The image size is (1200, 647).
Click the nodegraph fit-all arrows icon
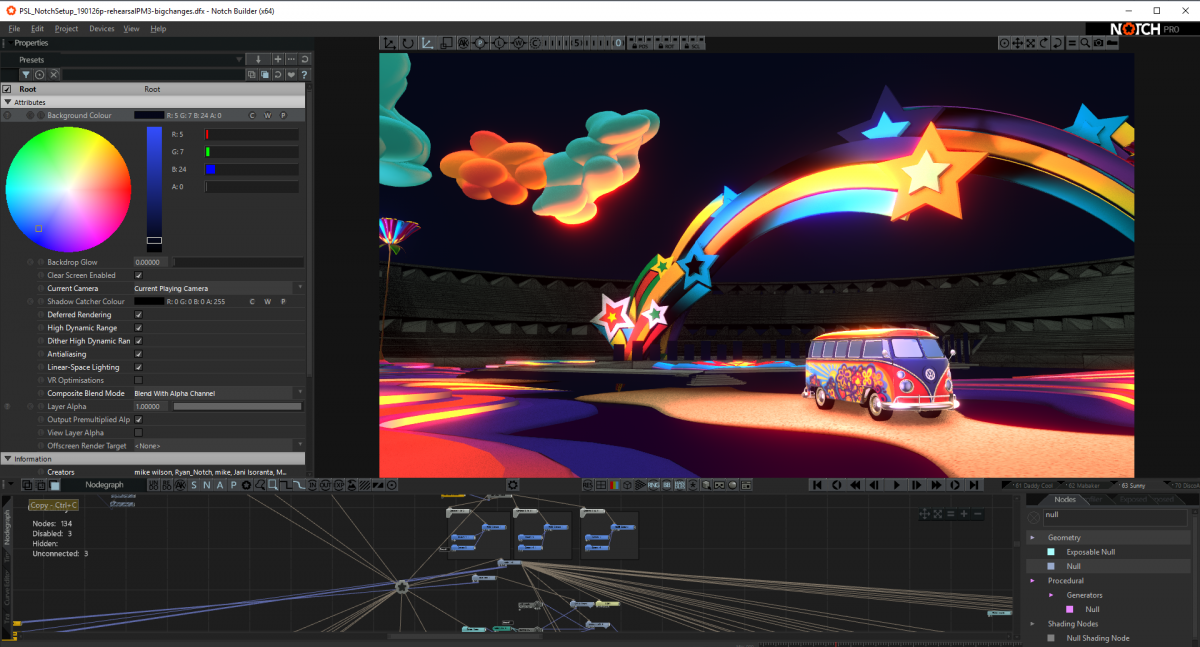point(938,514)
